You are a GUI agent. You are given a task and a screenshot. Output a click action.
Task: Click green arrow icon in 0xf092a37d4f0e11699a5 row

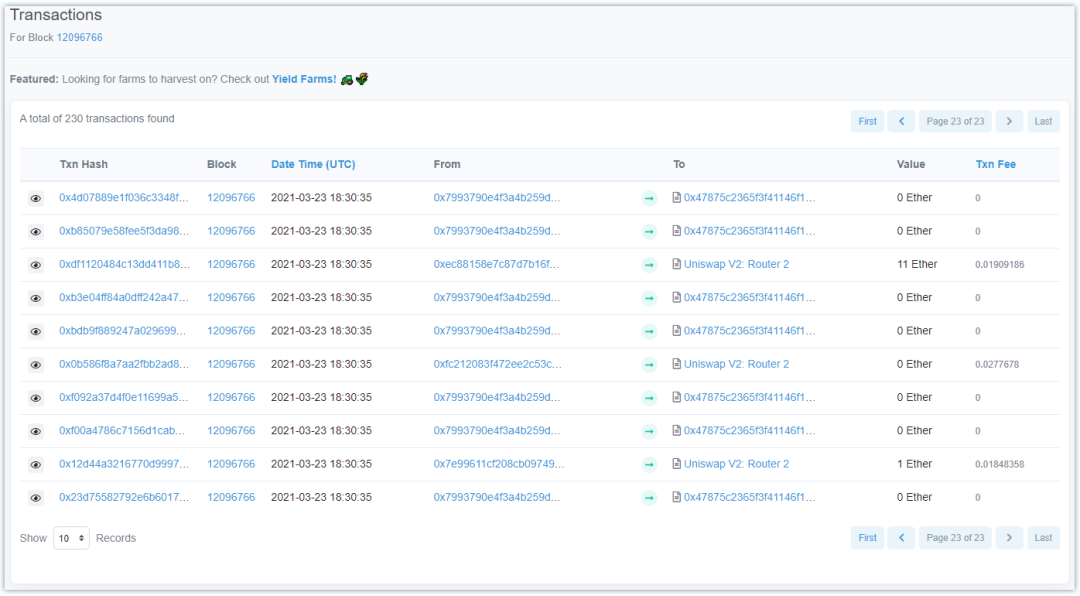pyautogui.click(x=649, y=398)
